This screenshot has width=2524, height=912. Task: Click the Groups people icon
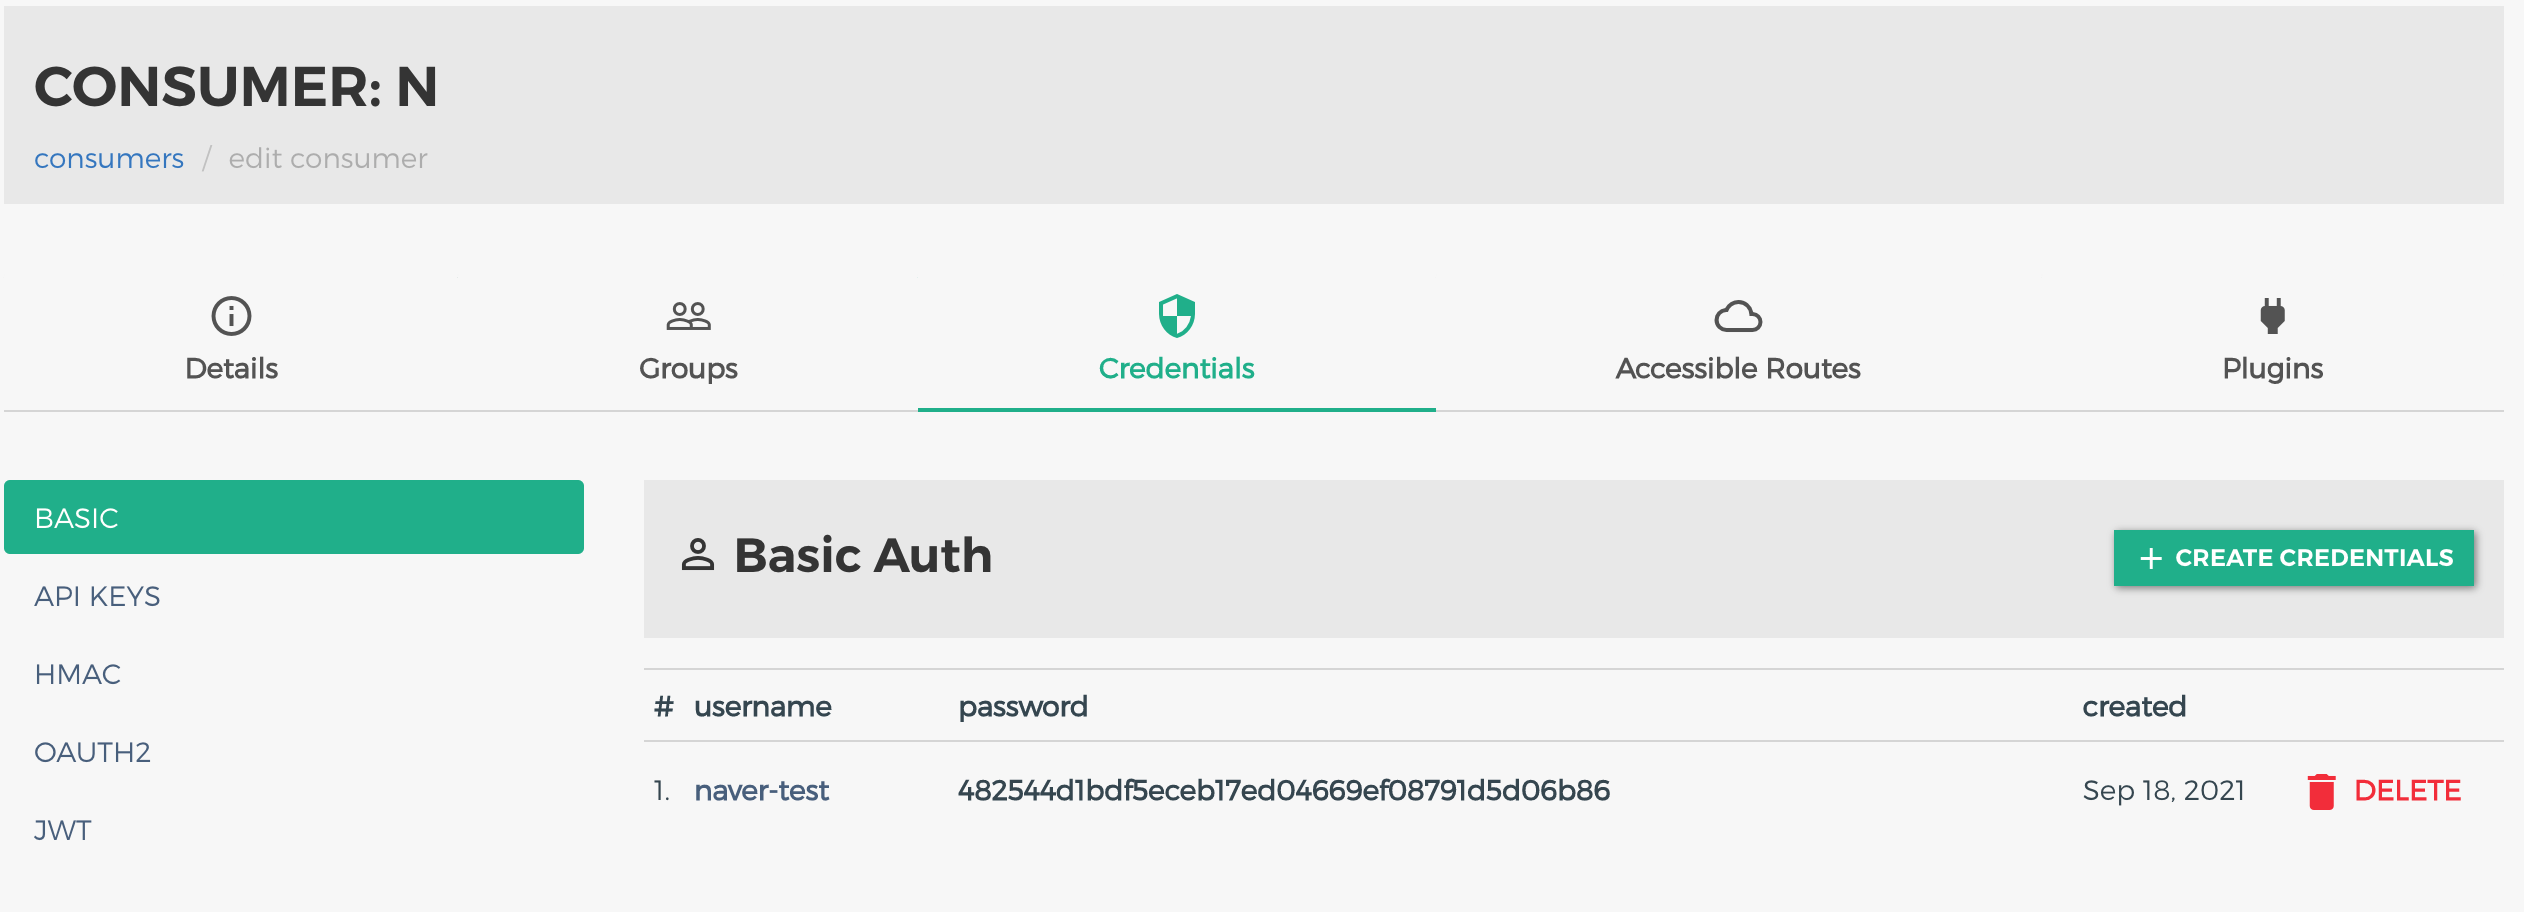[688, 316]
